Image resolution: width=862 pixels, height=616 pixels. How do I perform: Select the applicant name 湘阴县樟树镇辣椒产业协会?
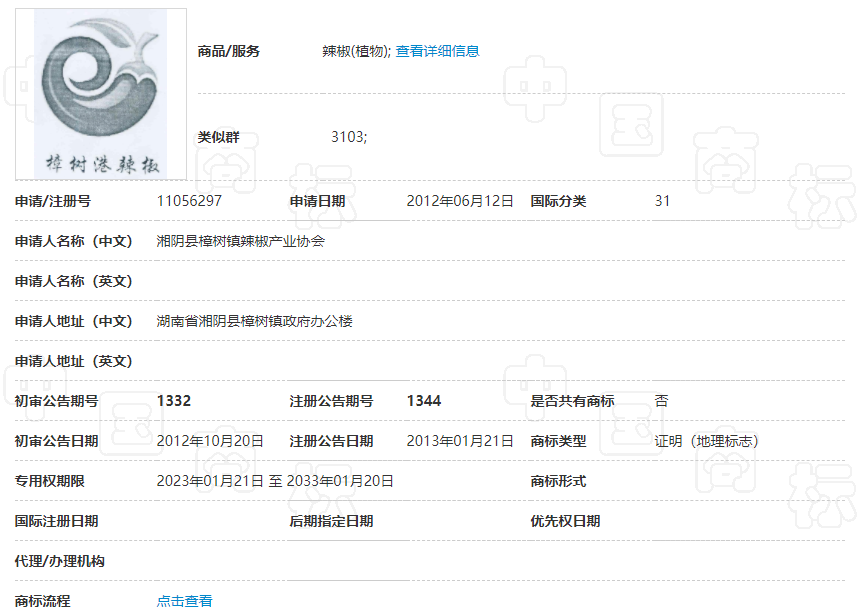[241, 241]
